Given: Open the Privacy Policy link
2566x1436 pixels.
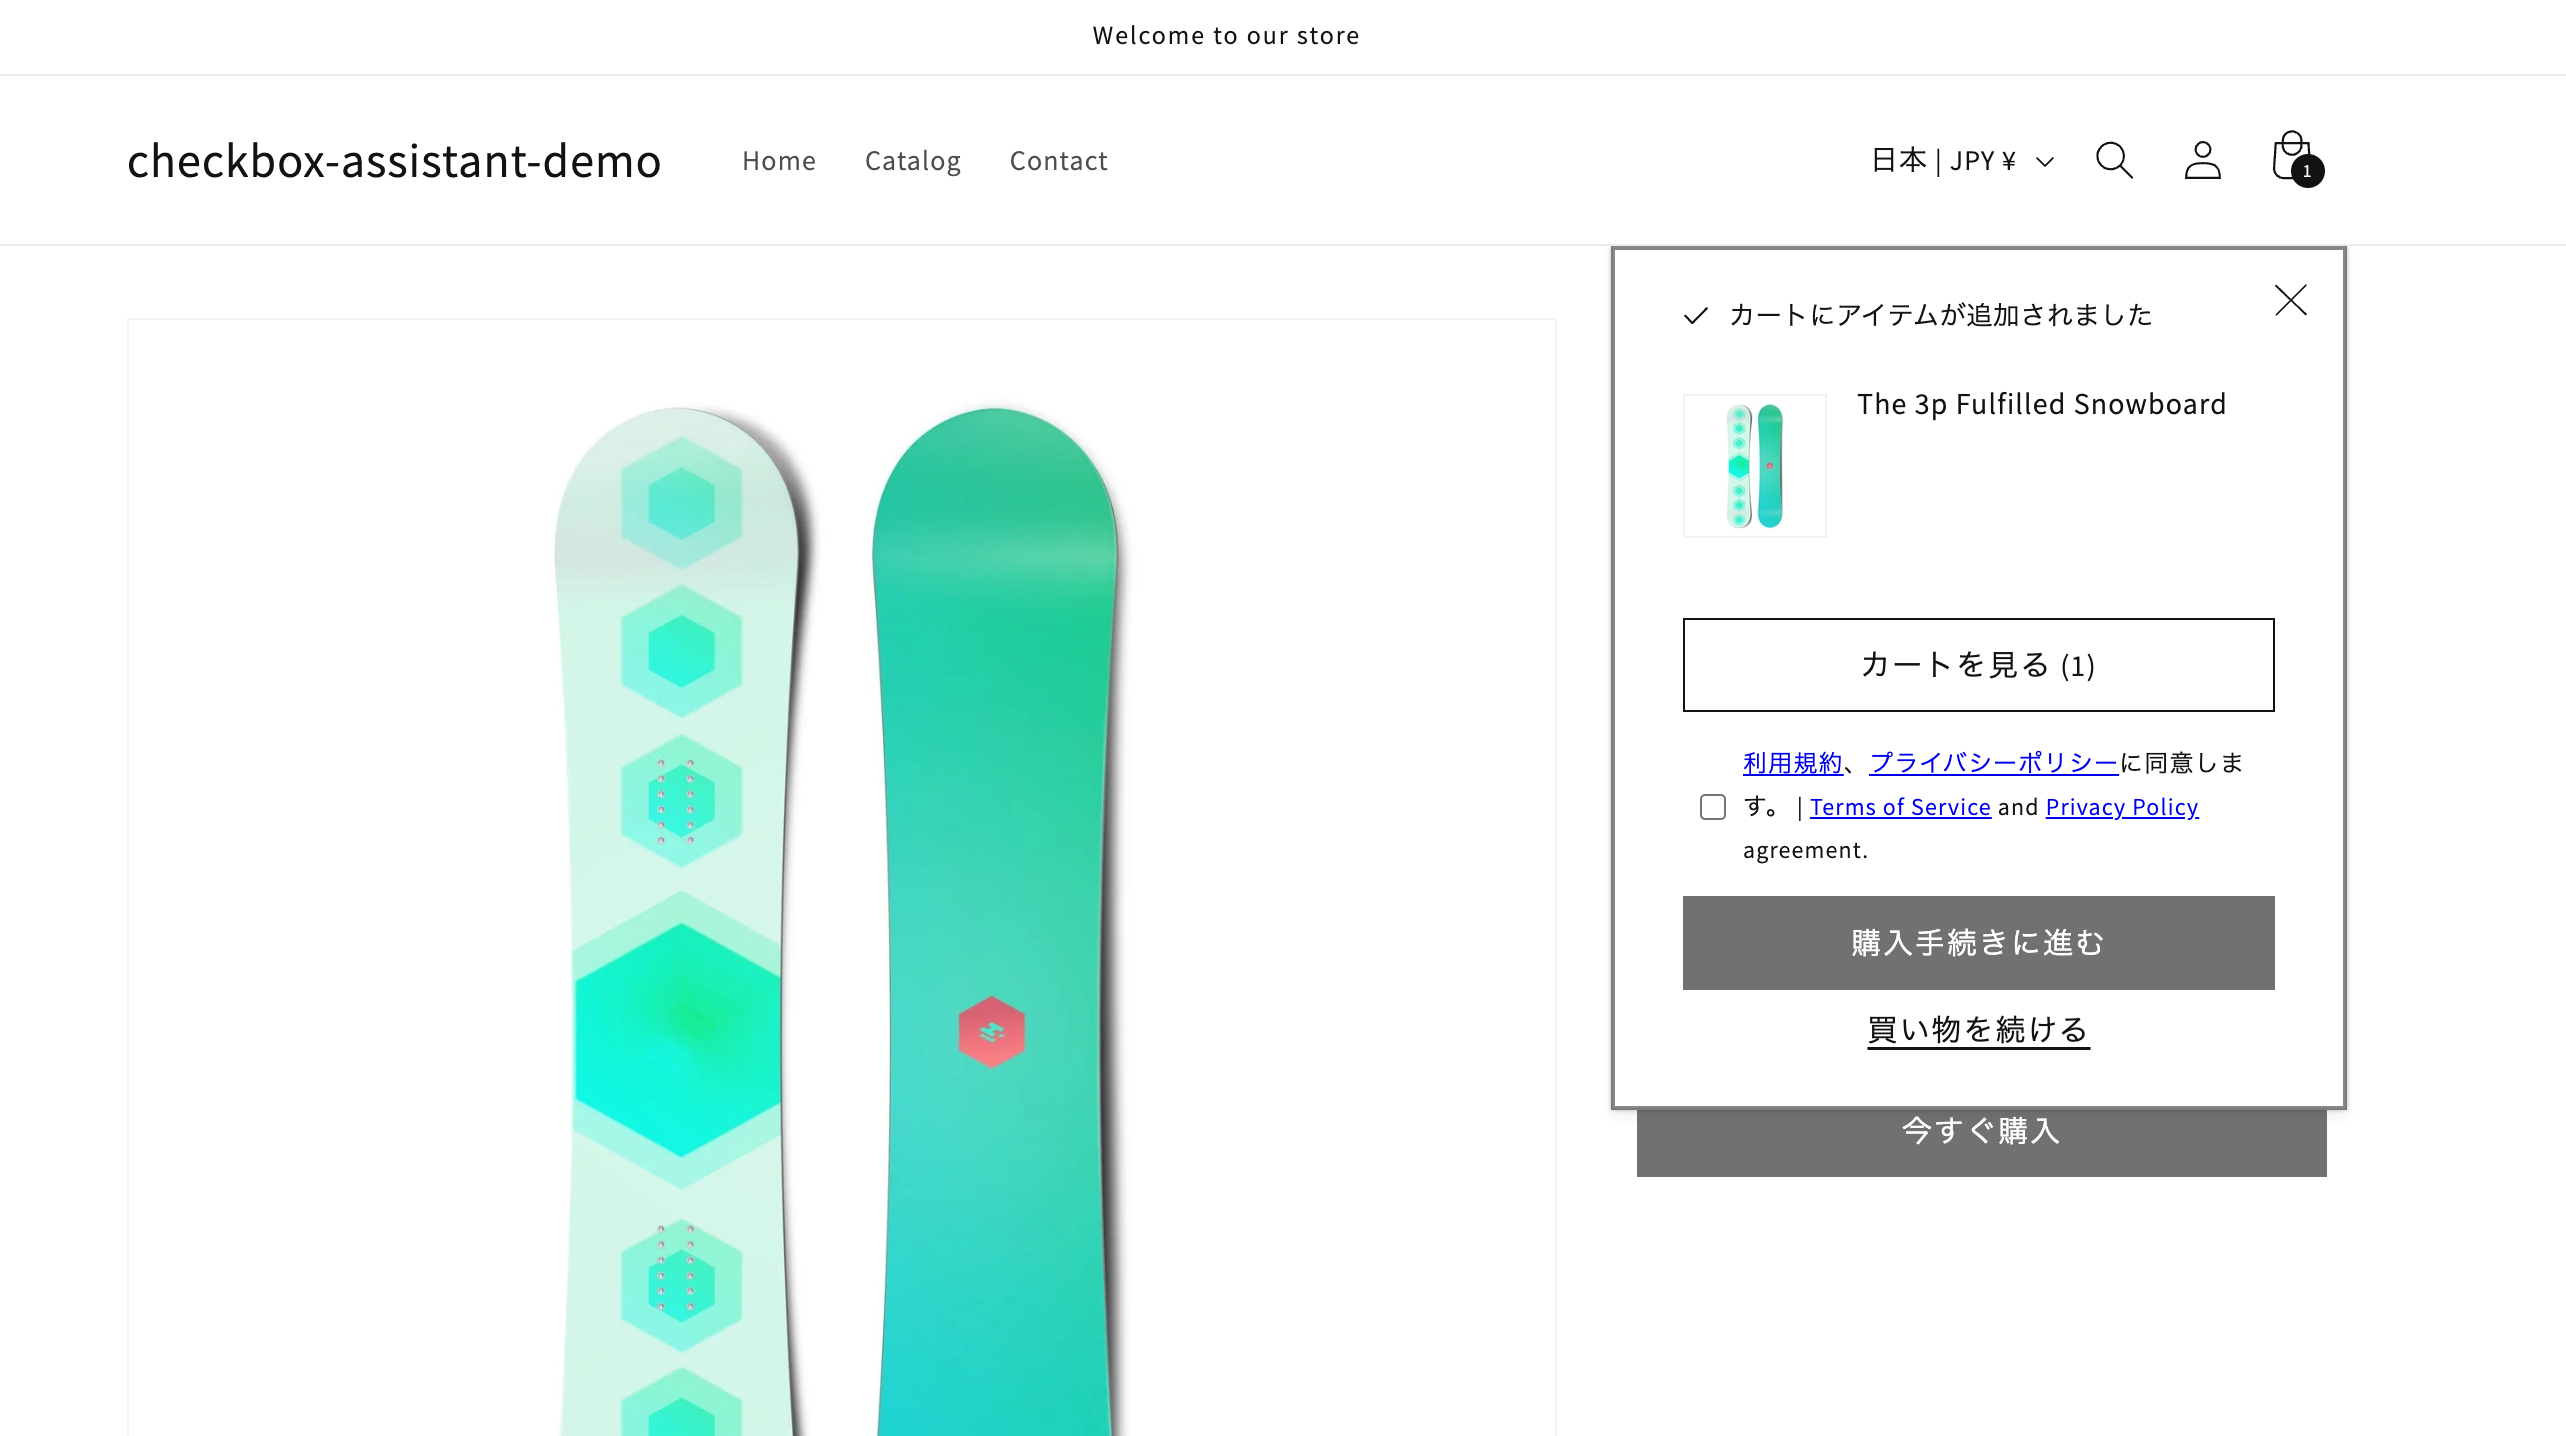Looking at the screenshot, I should click(x=2121, y=807).
